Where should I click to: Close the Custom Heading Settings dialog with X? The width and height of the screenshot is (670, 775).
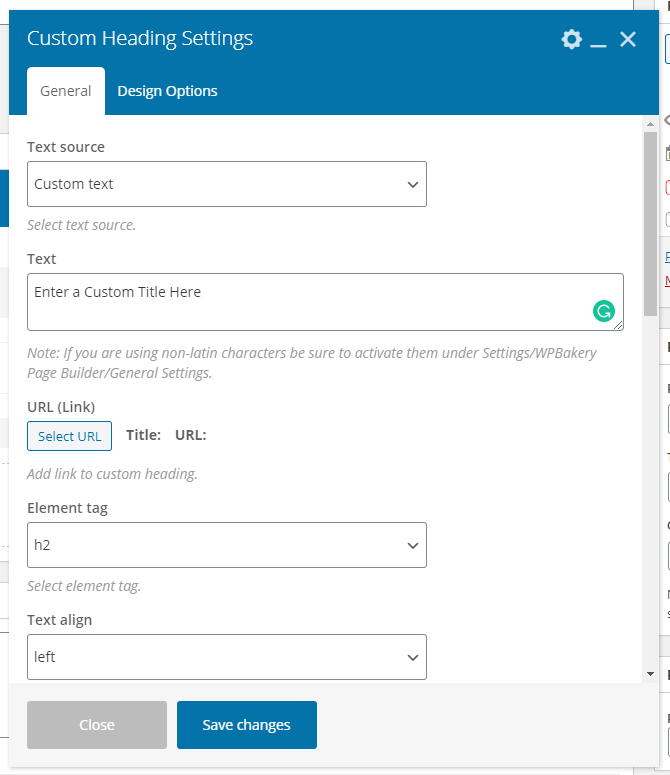pos(628,39)
